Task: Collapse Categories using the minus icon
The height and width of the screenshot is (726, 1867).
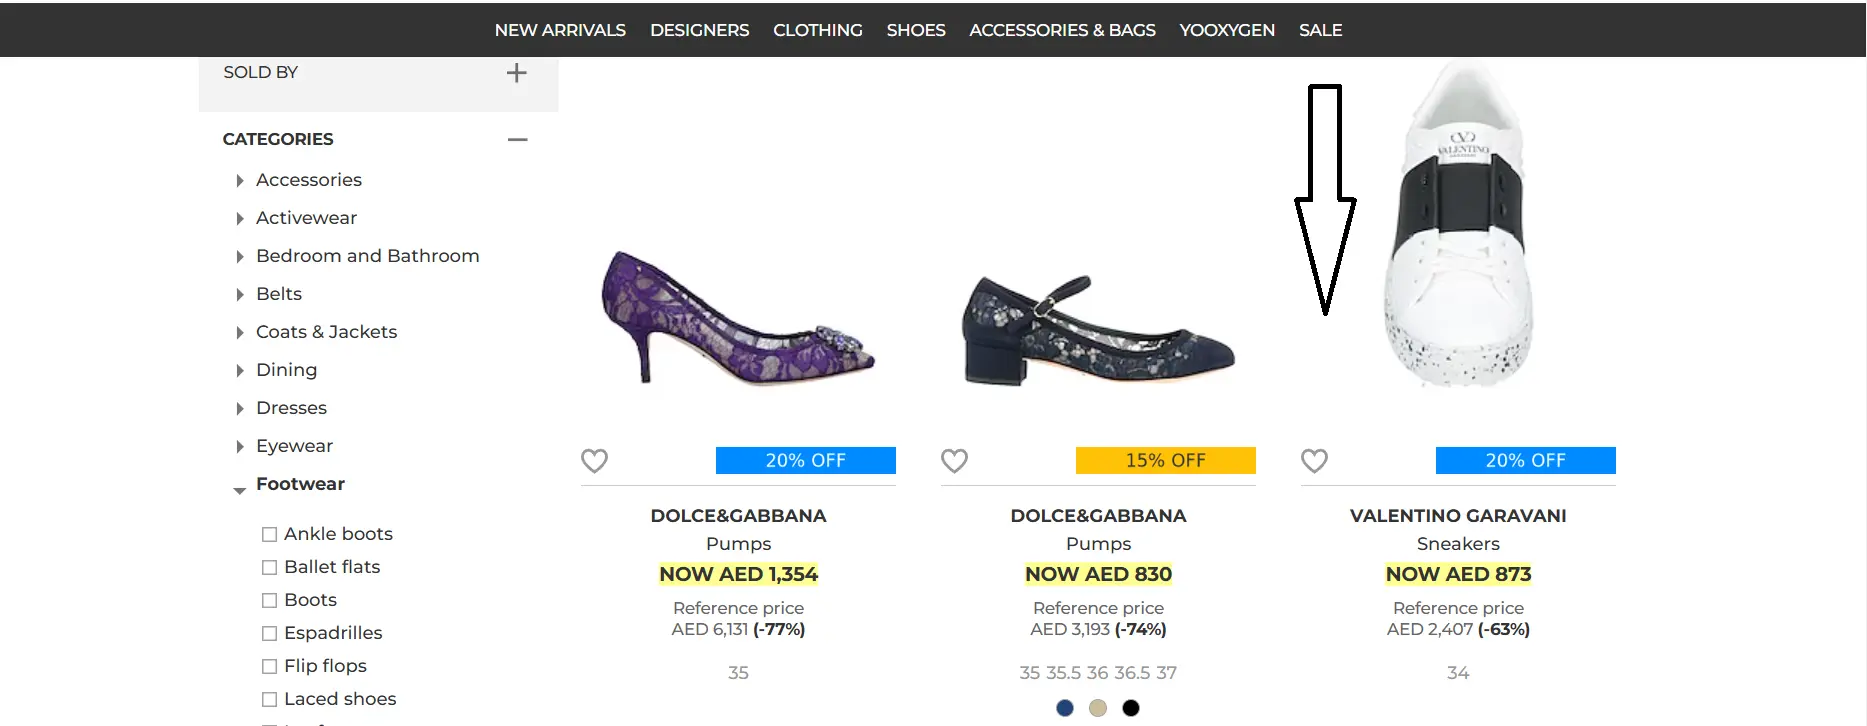Action: click(517, 140)
